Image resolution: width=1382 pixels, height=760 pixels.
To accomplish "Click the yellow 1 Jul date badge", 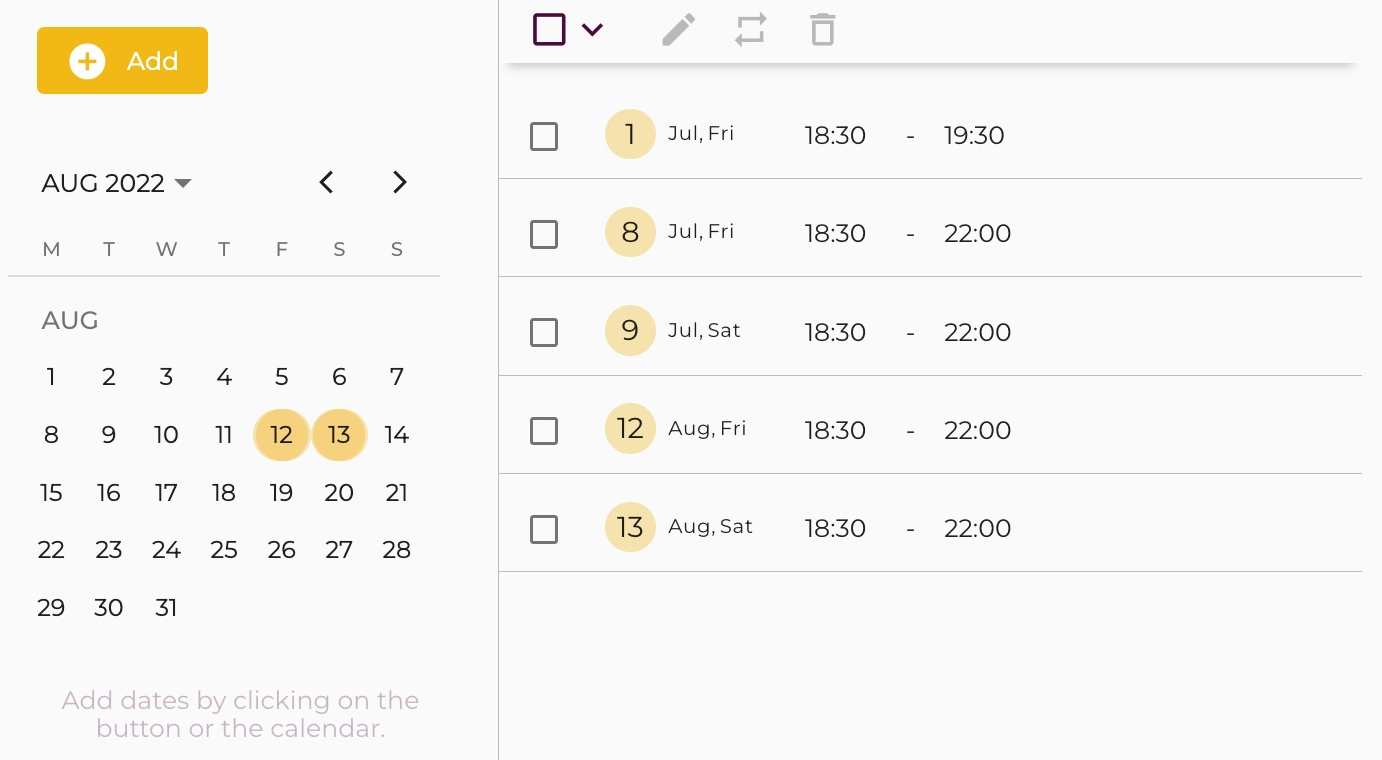I will (x=630, y=134).
